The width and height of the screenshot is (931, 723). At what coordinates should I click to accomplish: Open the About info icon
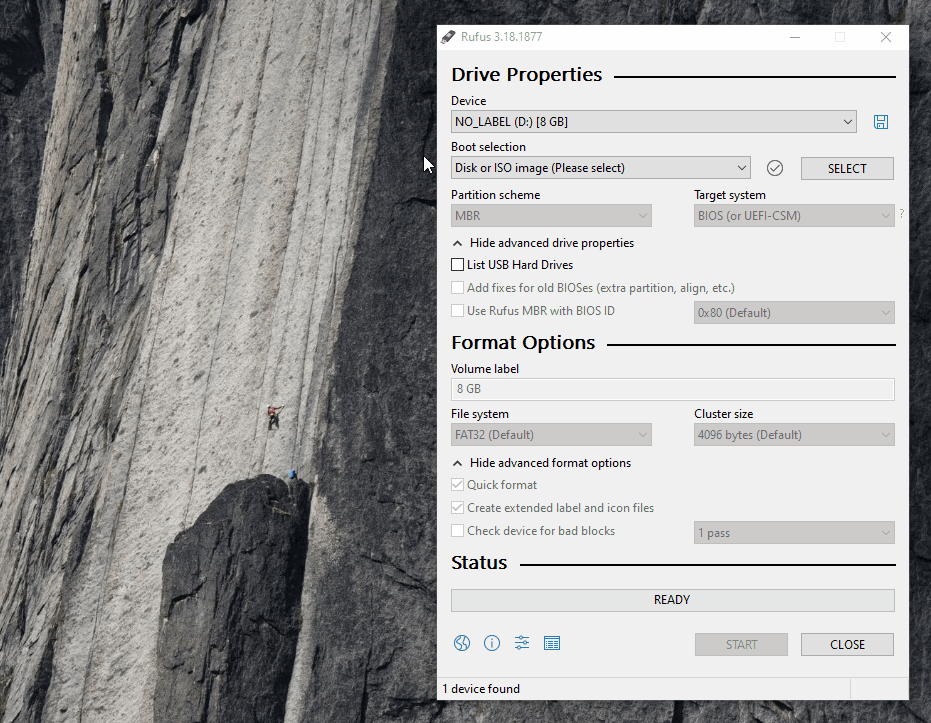(492, 643)
